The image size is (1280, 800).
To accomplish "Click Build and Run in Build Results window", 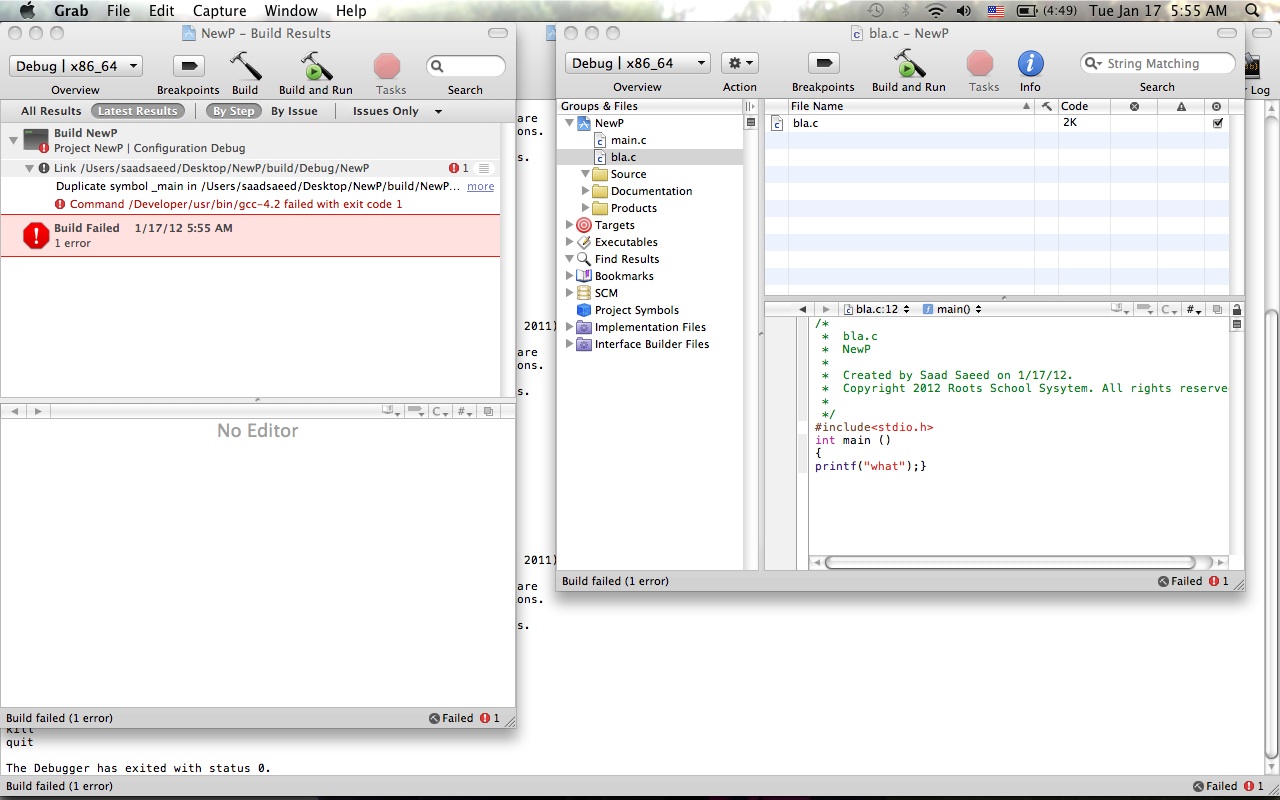I will pyautogui.click(x=316, y=67).
